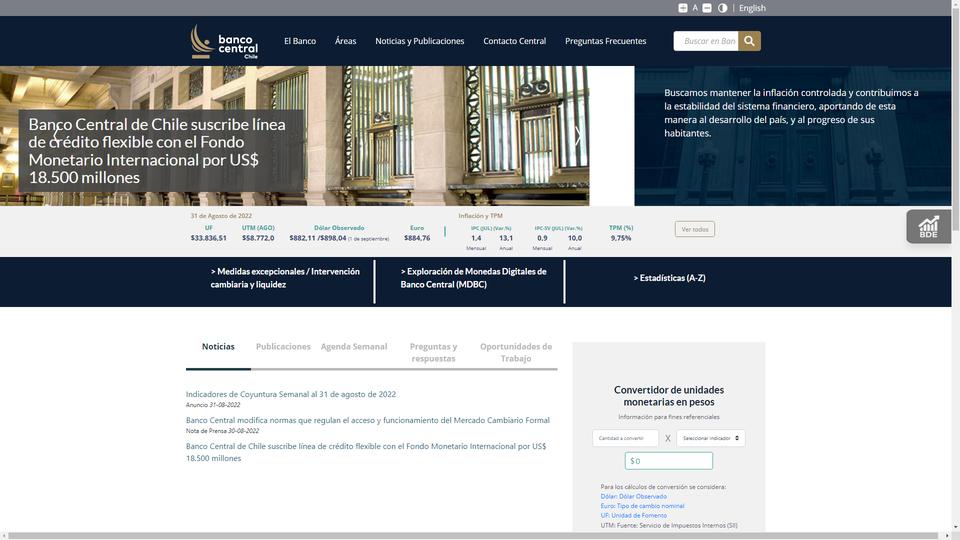Open the Euro: Tipo de cambio nominal link
Image resolution: width=960 pixels, height=540 pixels.
[642, 506]
